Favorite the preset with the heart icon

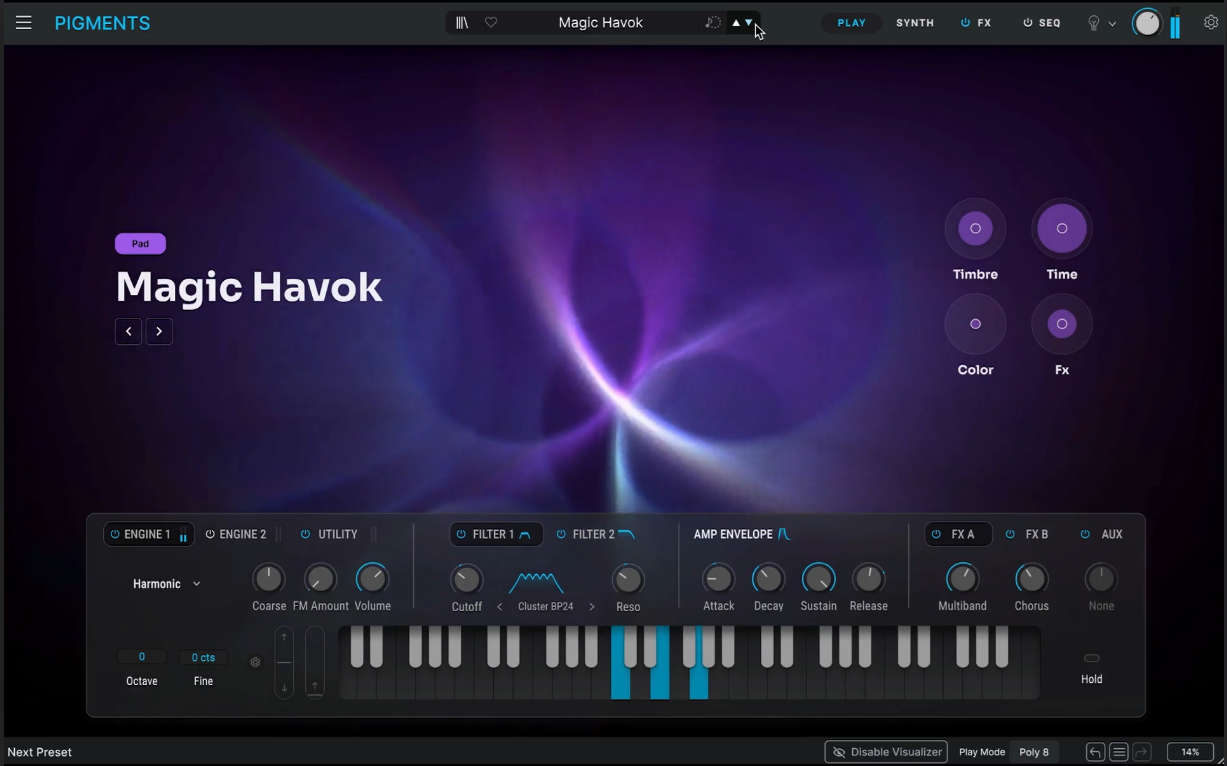click(x=491, y=23)
